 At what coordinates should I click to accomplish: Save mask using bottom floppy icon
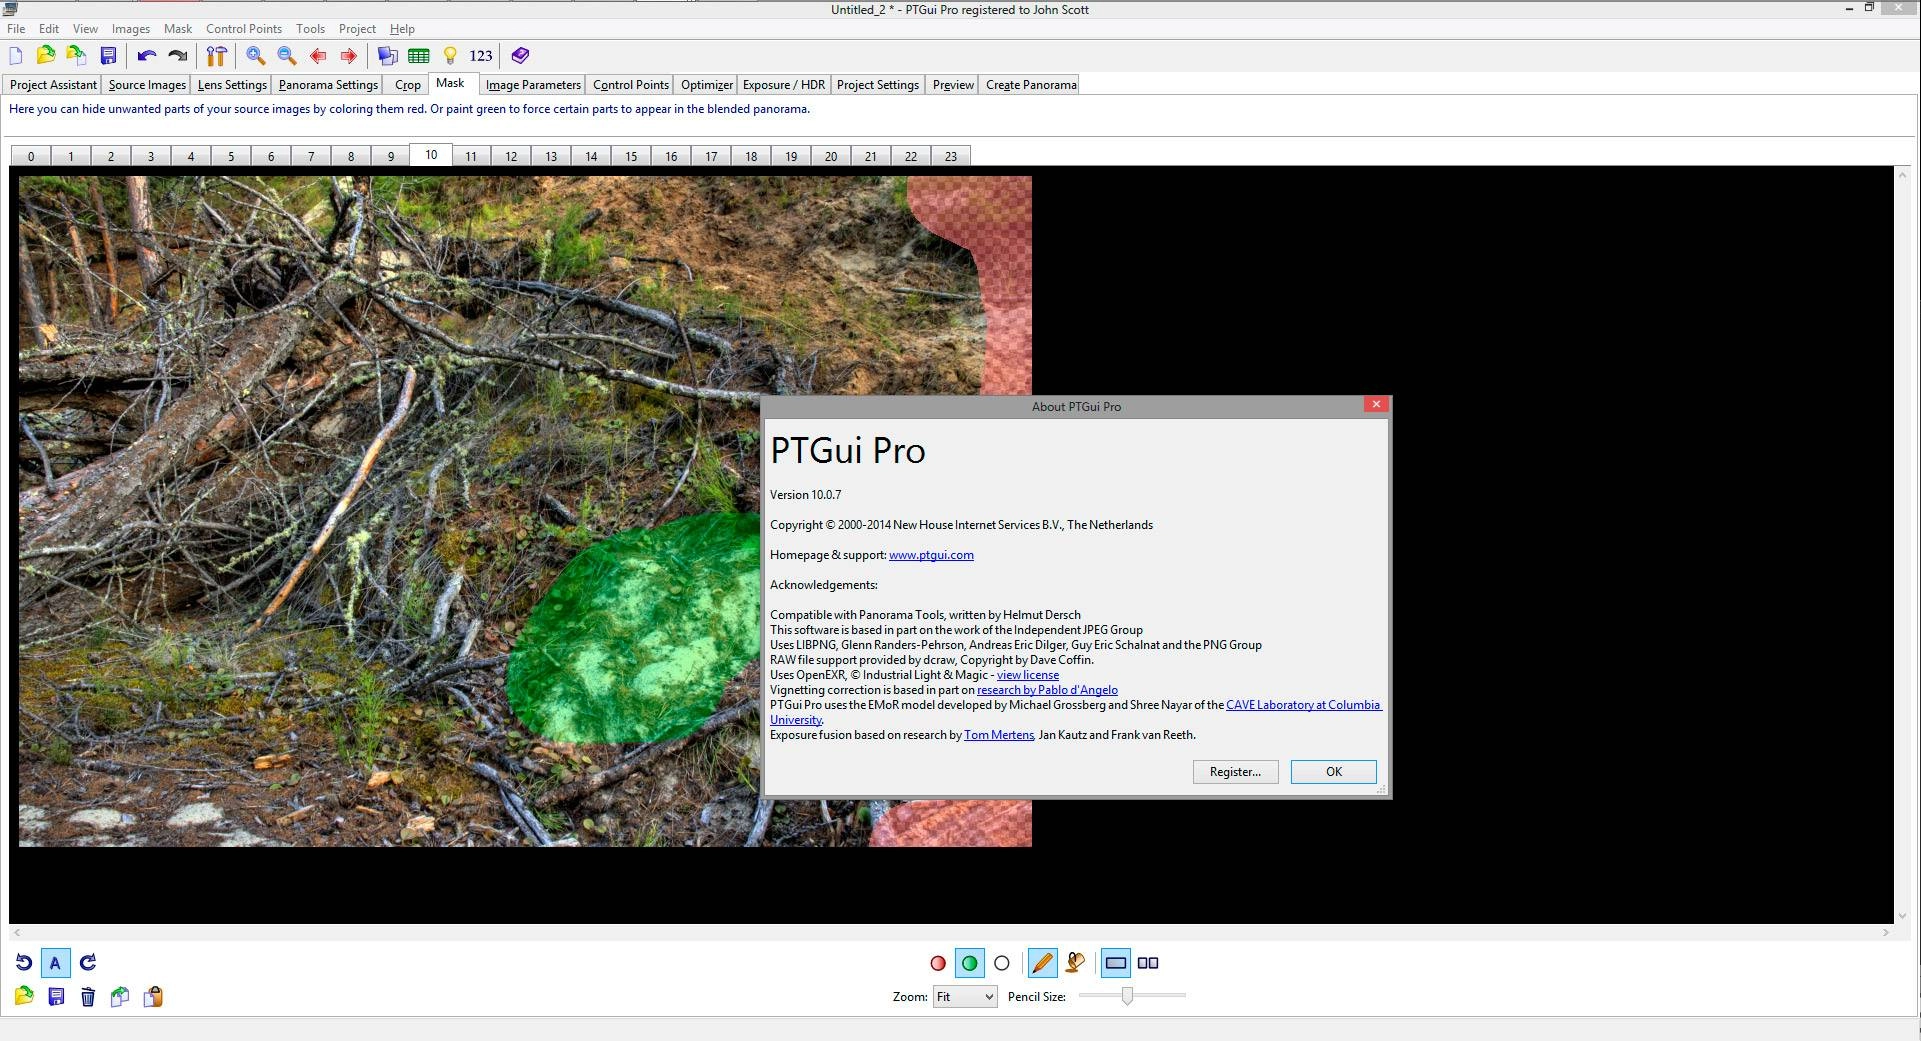pos(56,996)
